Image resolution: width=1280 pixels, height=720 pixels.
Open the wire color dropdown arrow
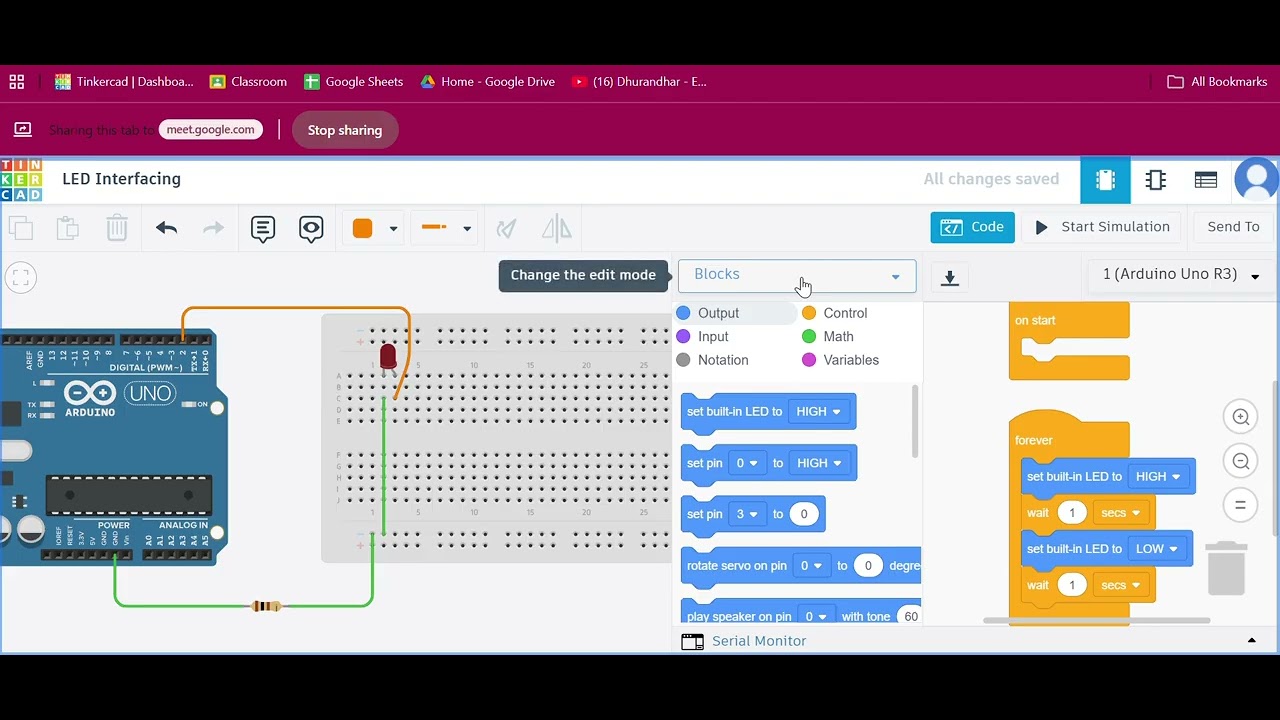pos(393,229)
